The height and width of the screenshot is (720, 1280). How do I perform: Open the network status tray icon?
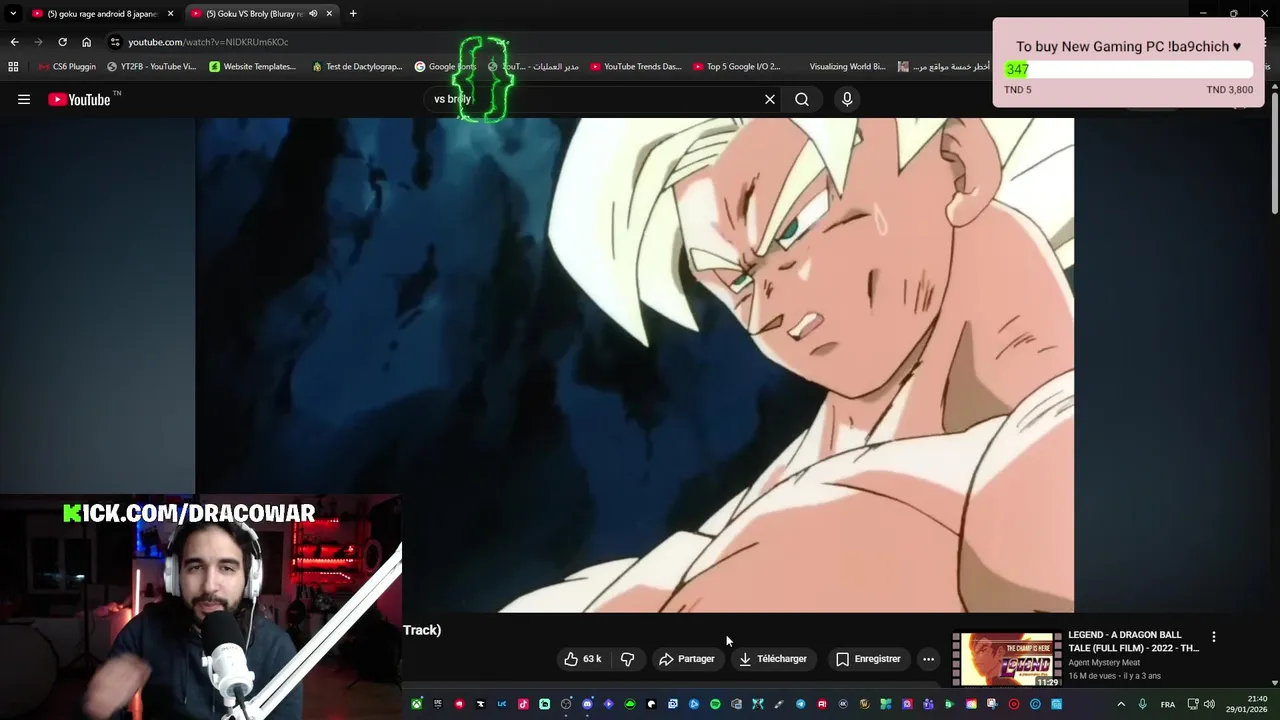(x=1193, y=704)
